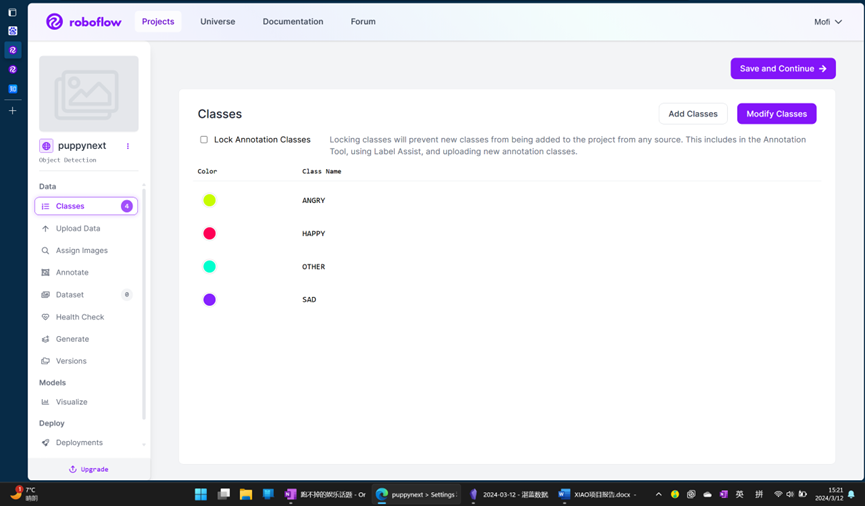The height and width of the screenshot is (506, 865).
Task: Click the purple SAD color swatch
Action: (209, 300)
